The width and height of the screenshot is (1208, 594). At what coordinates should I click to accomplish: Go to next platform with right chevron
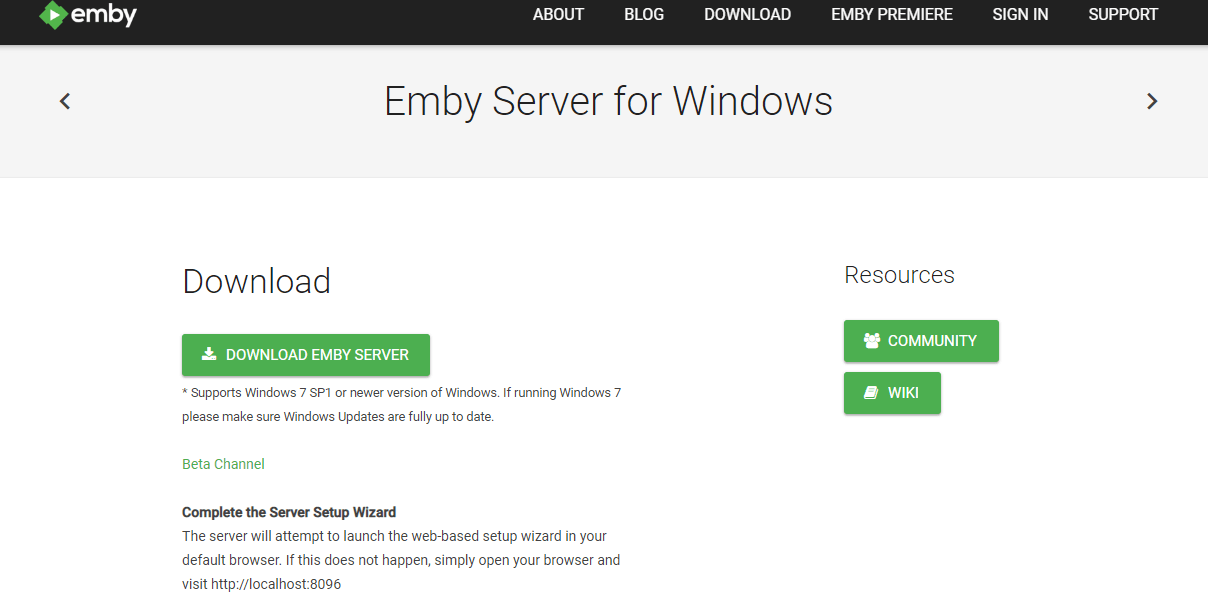pyautogui.click(x=1152, y=101)
